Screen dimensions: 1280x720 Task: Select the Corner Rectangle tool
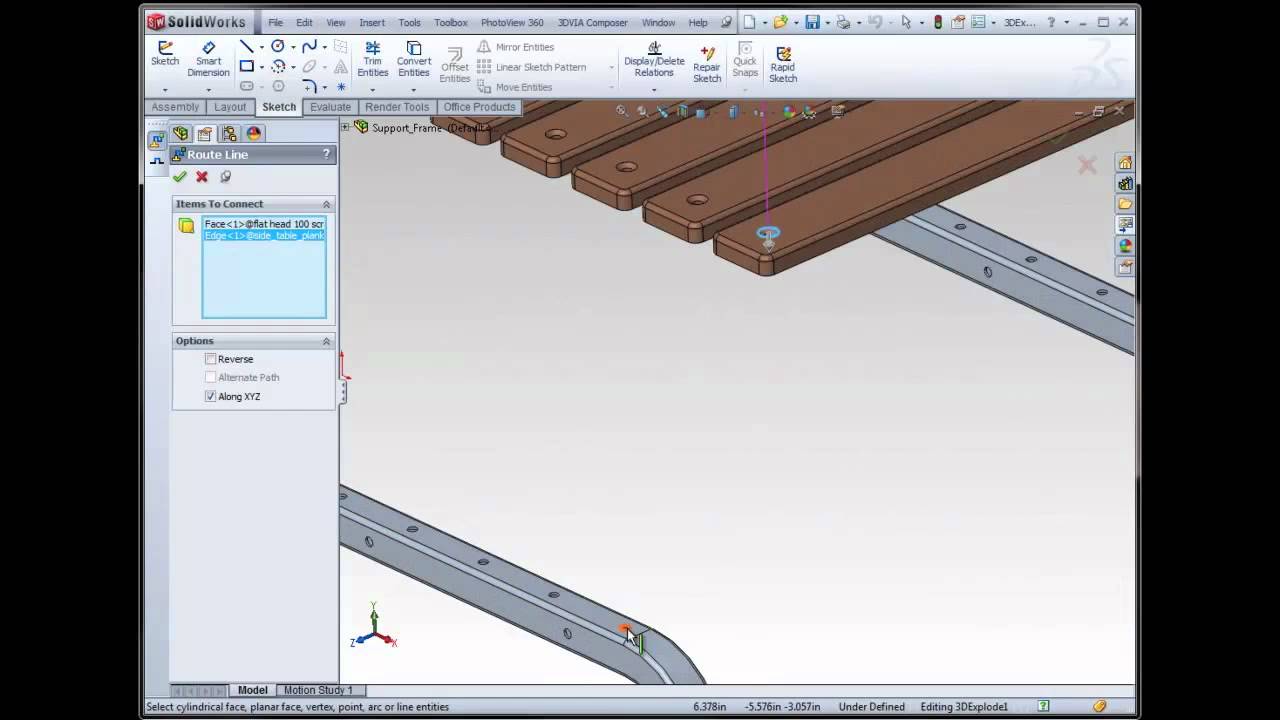[246, 67]
